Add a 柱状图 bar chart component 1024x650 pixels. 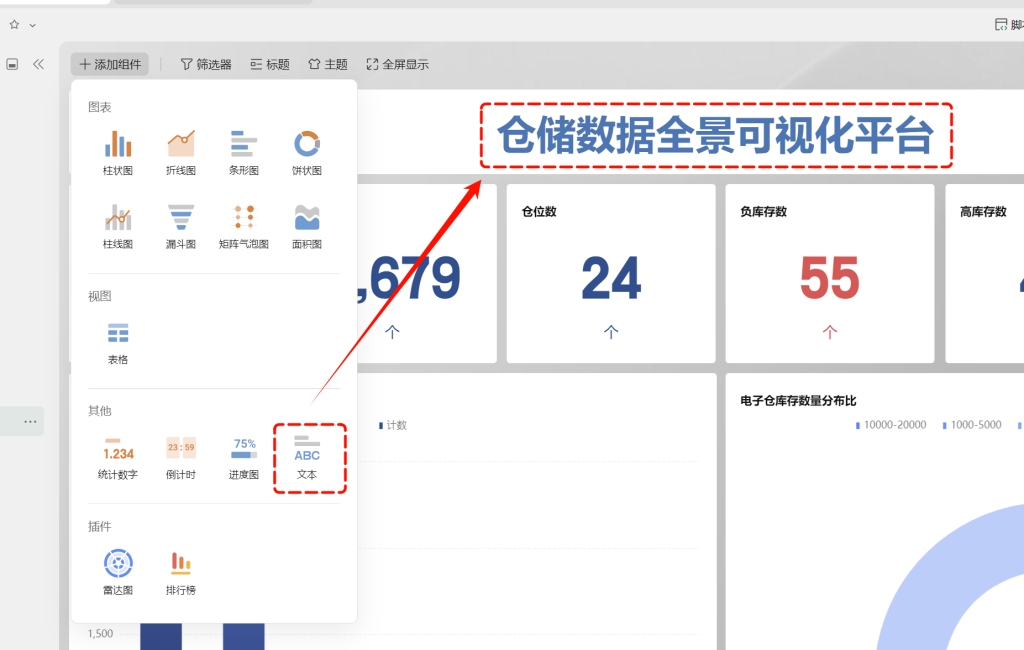tap(118, 152)
